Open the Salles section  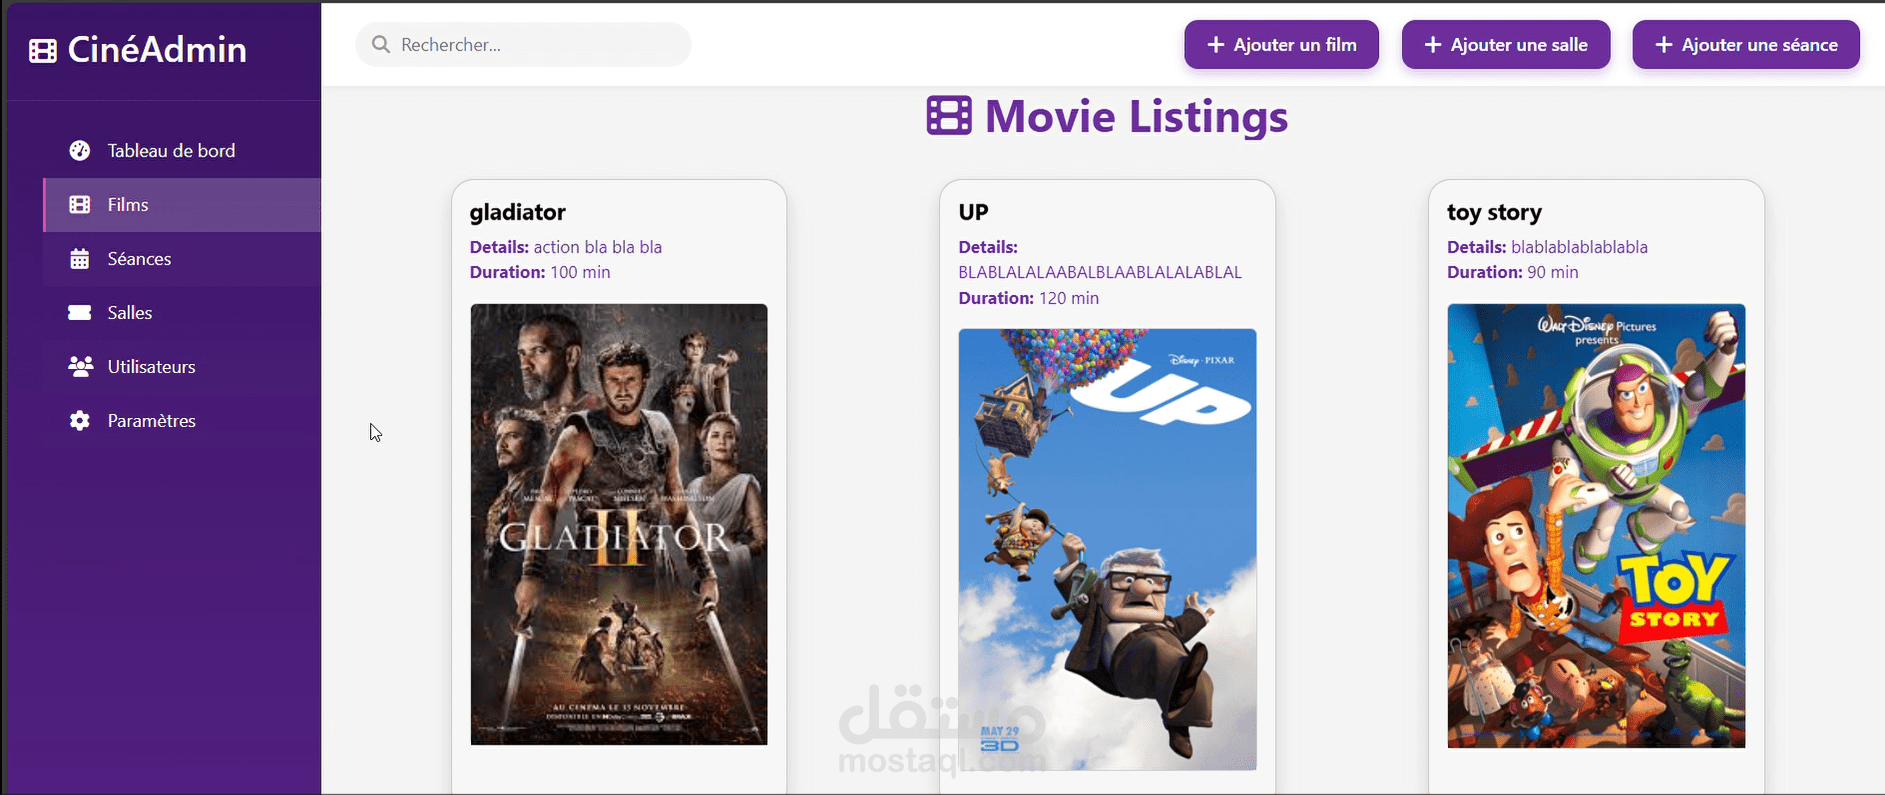tap(182, 313)
